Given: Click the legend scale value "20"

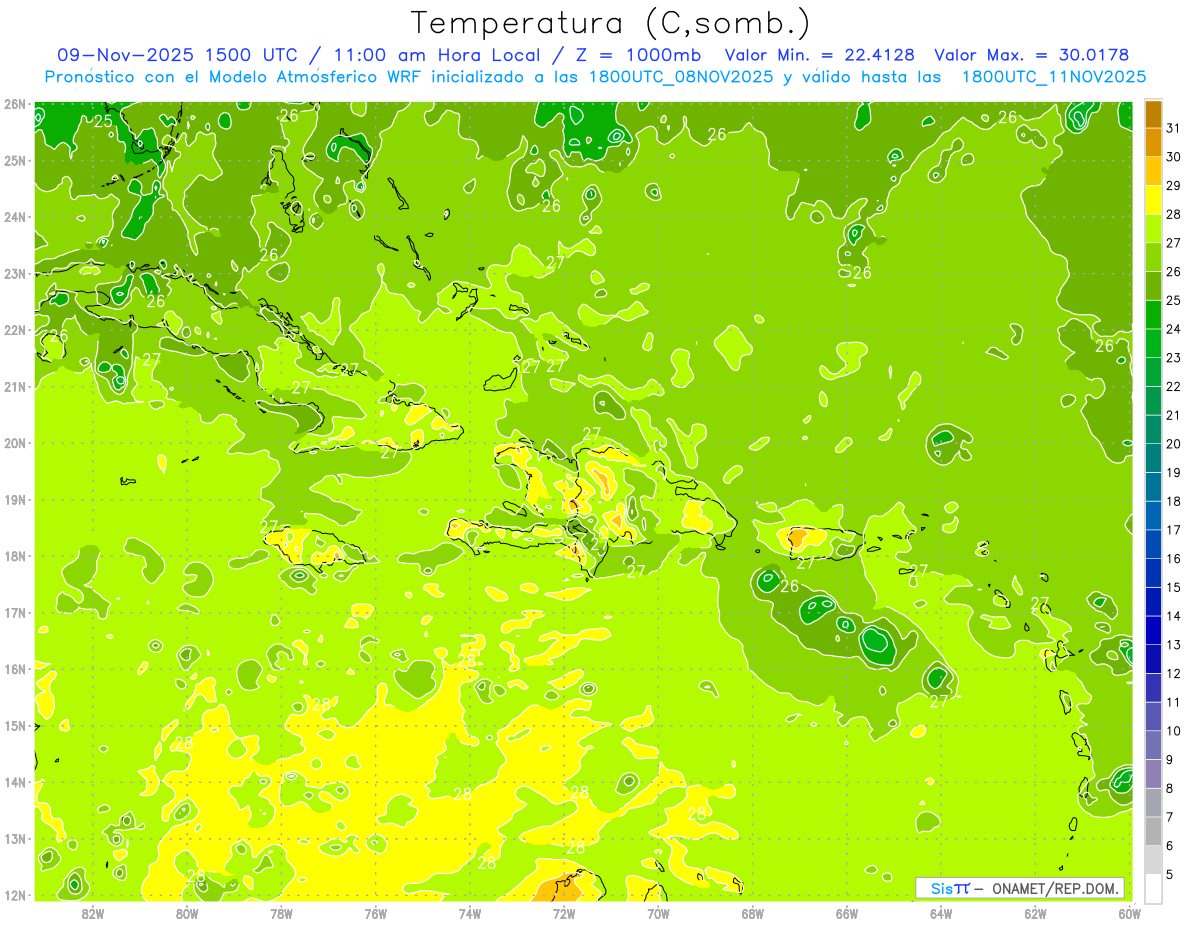Looking at the screenshot, I should pos(1173,444).
